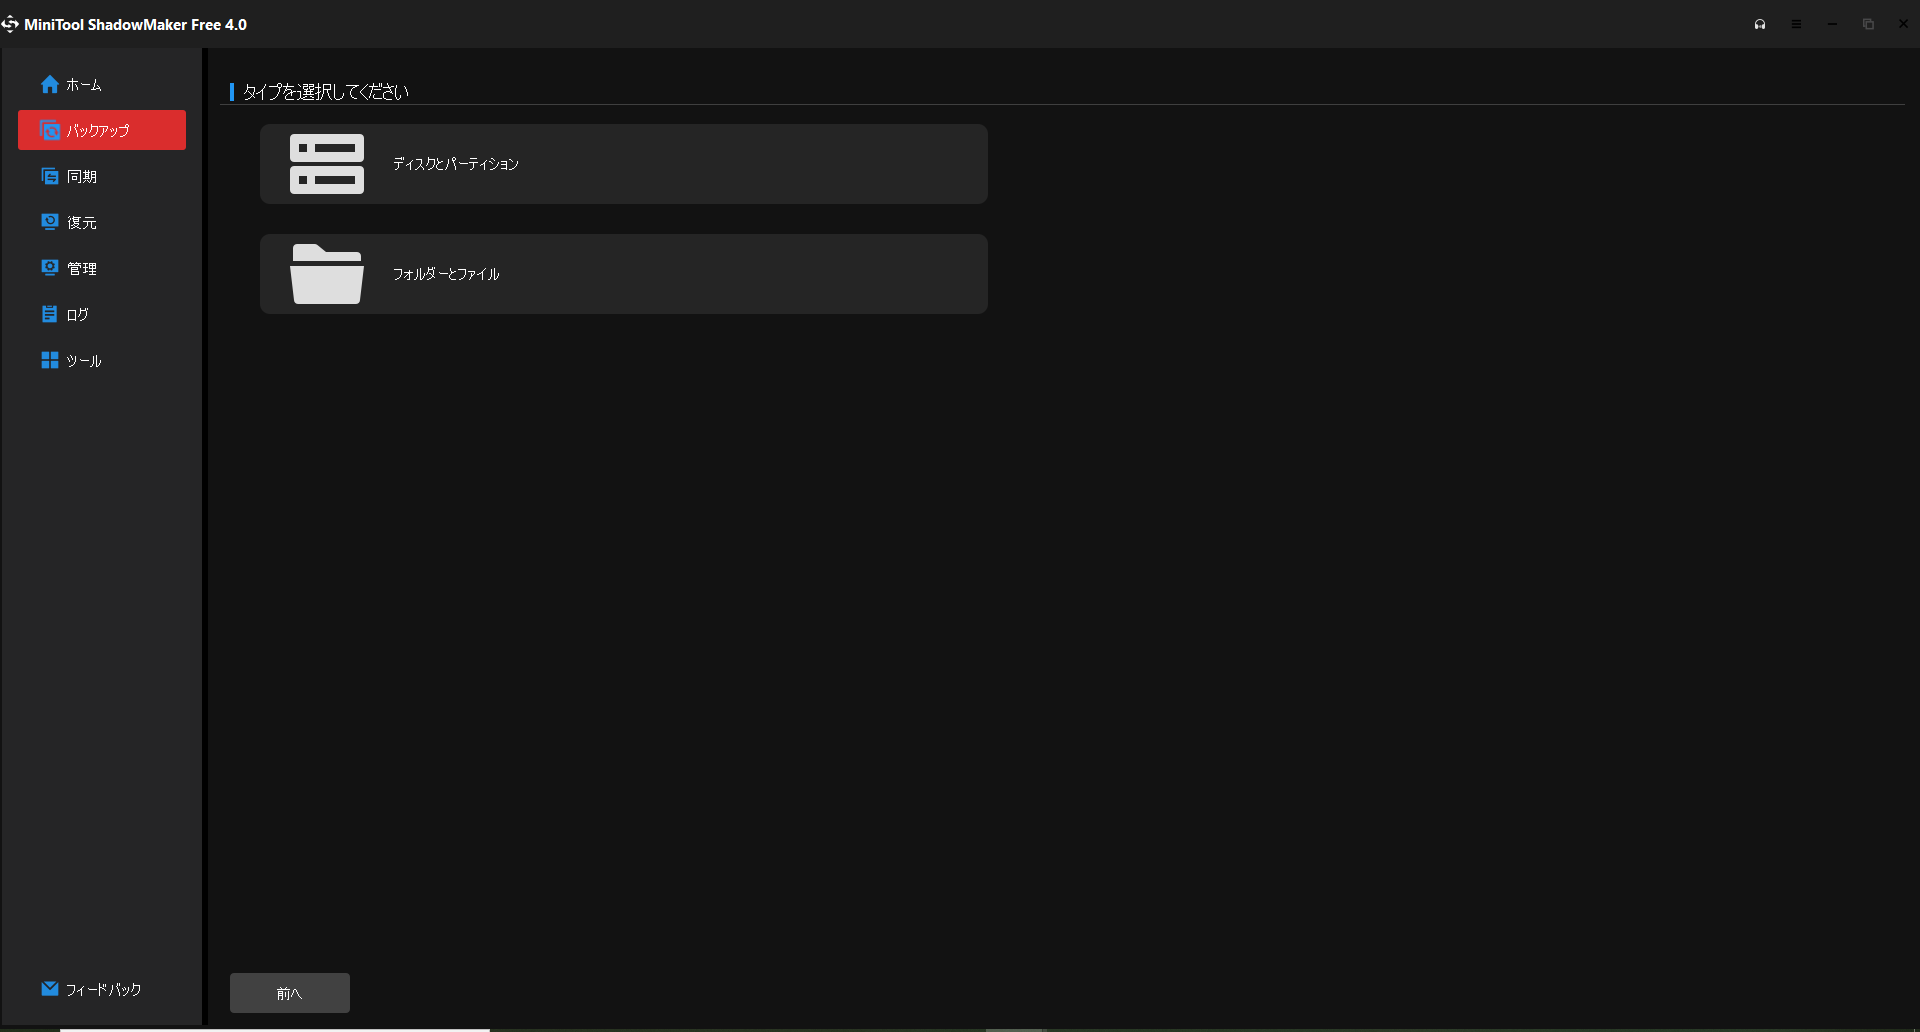Maximize the ShadowMaker window

click(1868, 25)
